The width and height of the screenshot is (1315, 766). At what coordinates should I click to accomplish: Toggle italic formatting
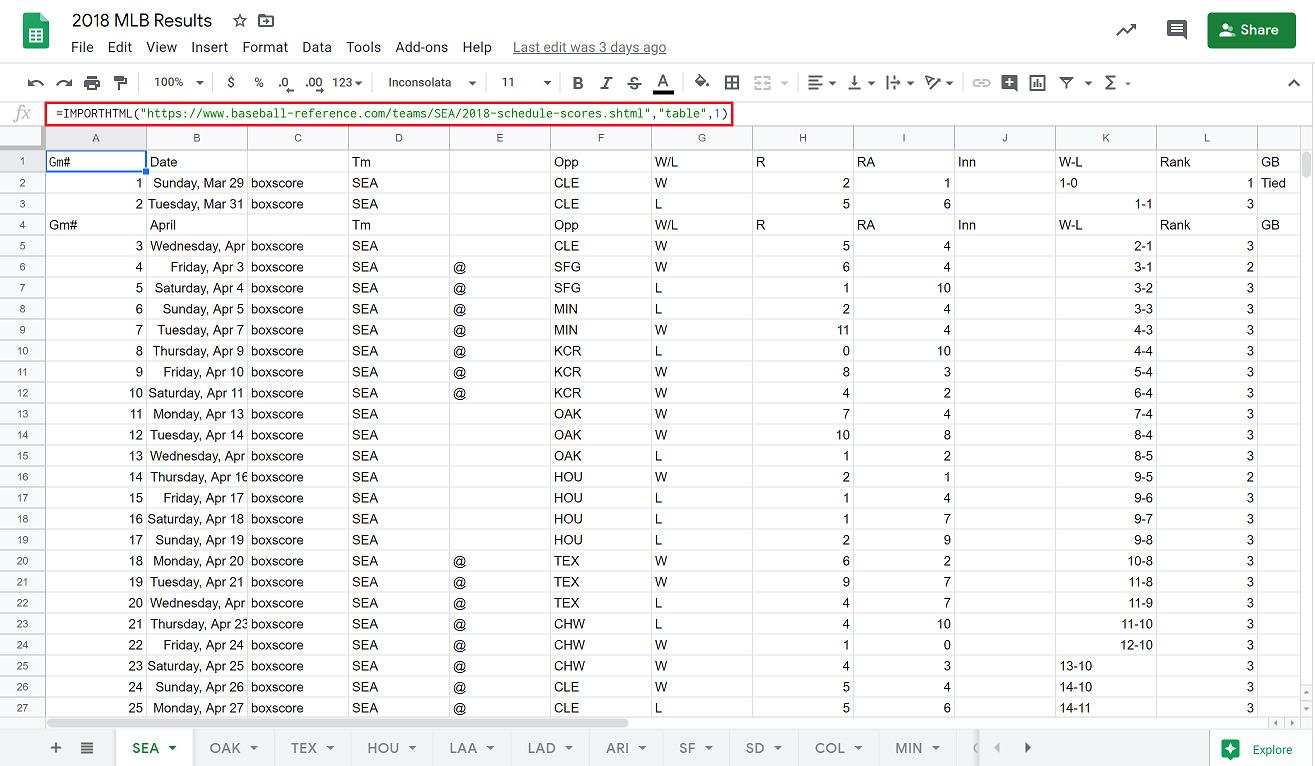pos(605,83)
